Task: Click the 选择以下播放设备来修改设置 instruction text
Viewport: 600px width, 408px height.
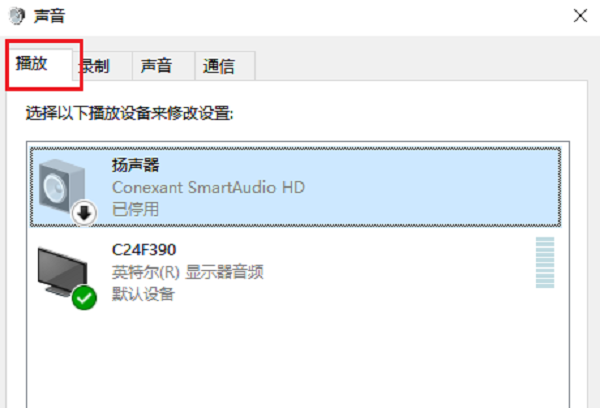Action: click(129, 115)
